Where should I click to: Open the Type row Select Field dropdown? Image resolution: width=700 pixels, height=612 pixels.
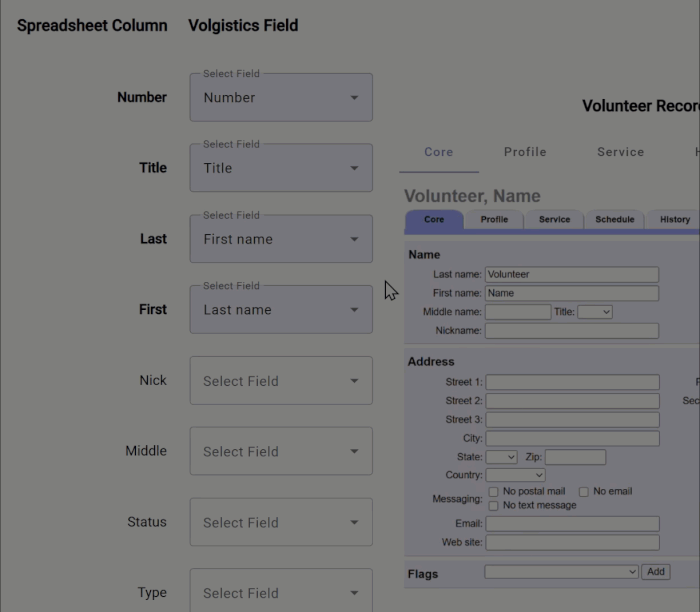[x=280, y=593]
